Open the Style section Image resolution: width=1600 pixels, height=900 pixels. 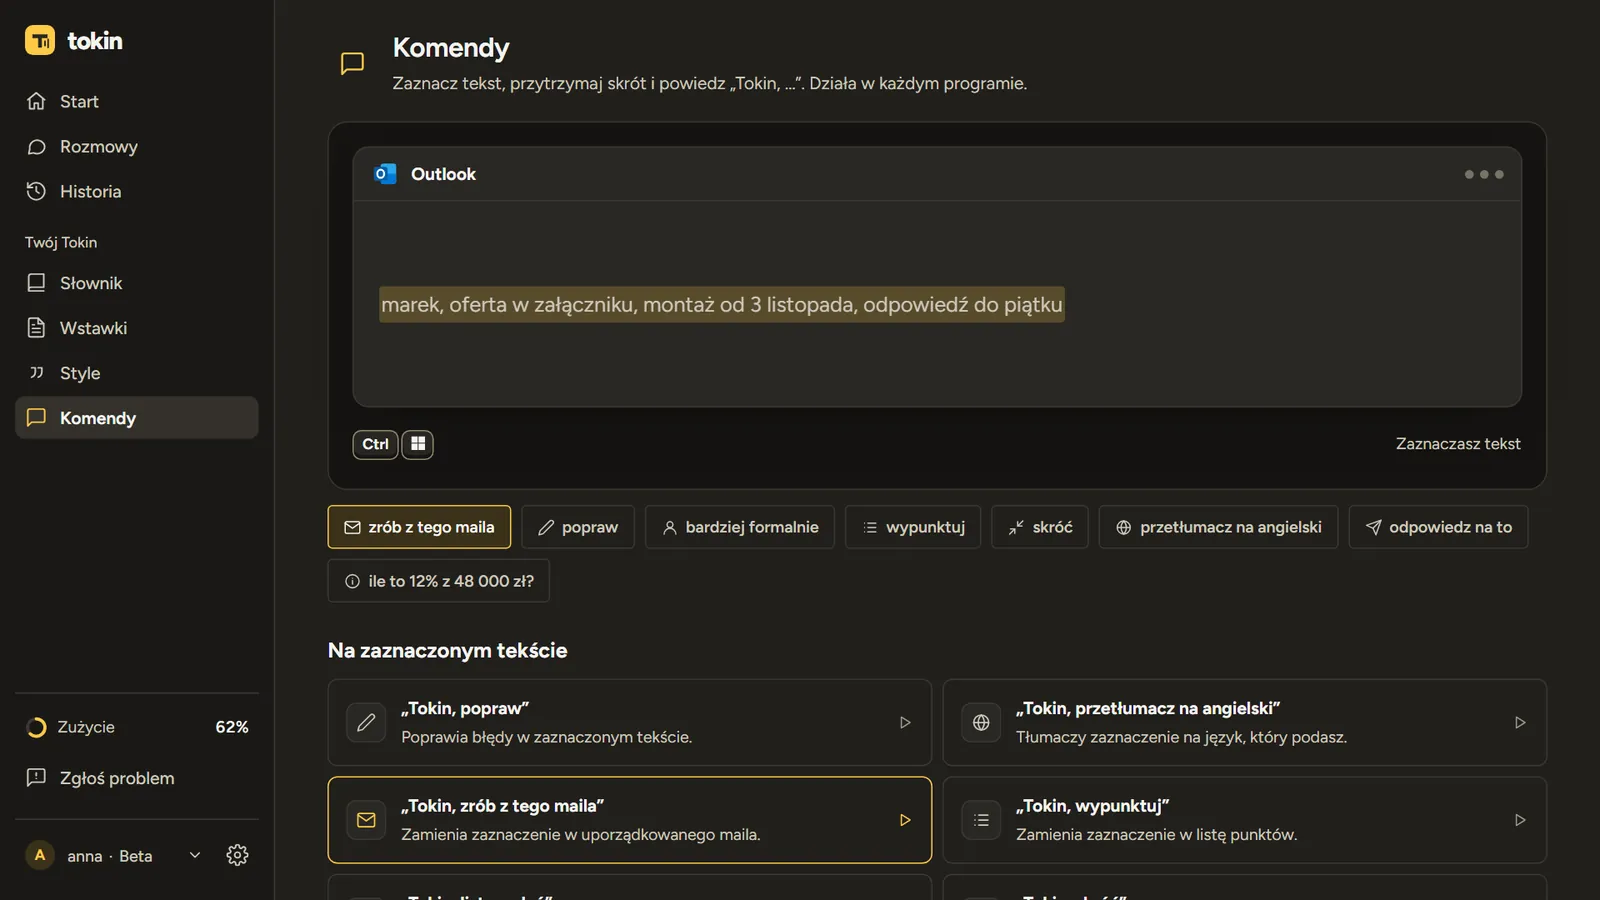click(136, 373)
